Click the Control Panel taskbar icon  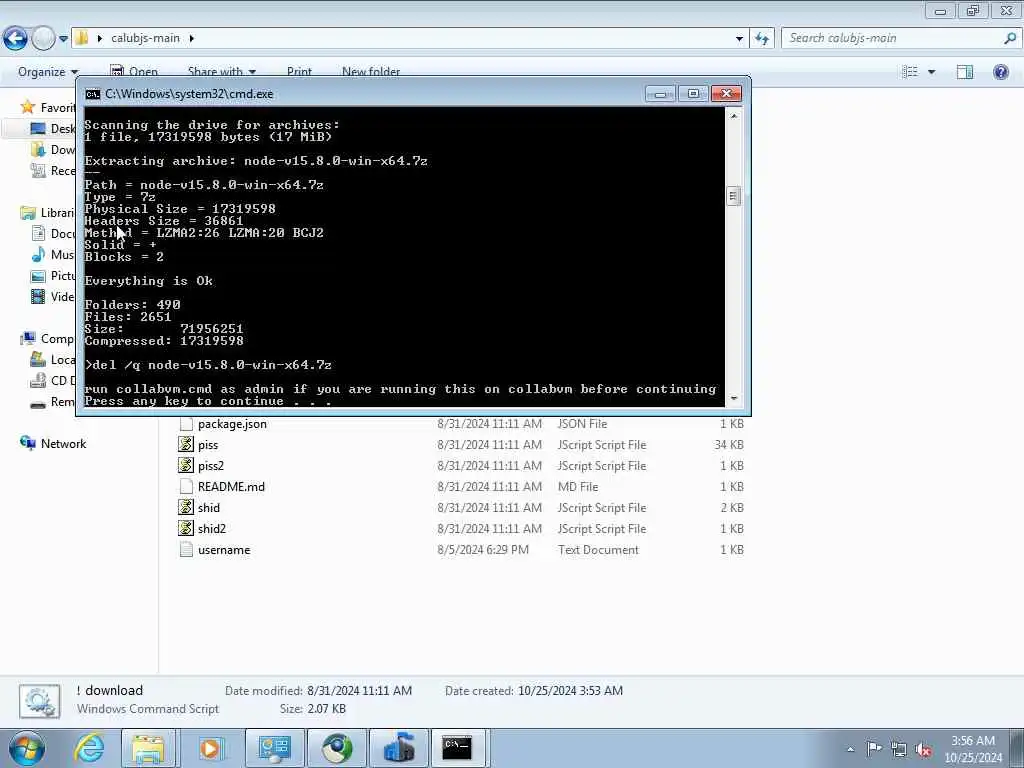click(x=274, y=748)
